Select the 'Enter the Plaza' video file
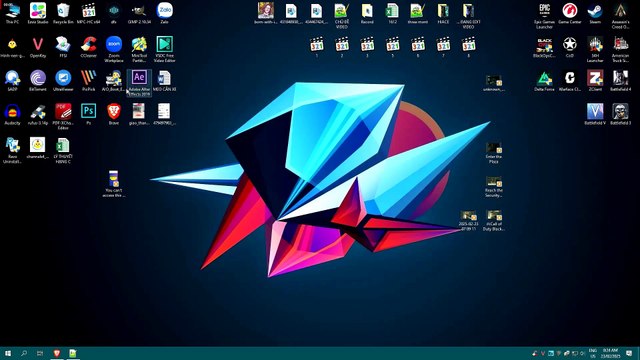This screenshot has height=360, width=640. [493, 153]
